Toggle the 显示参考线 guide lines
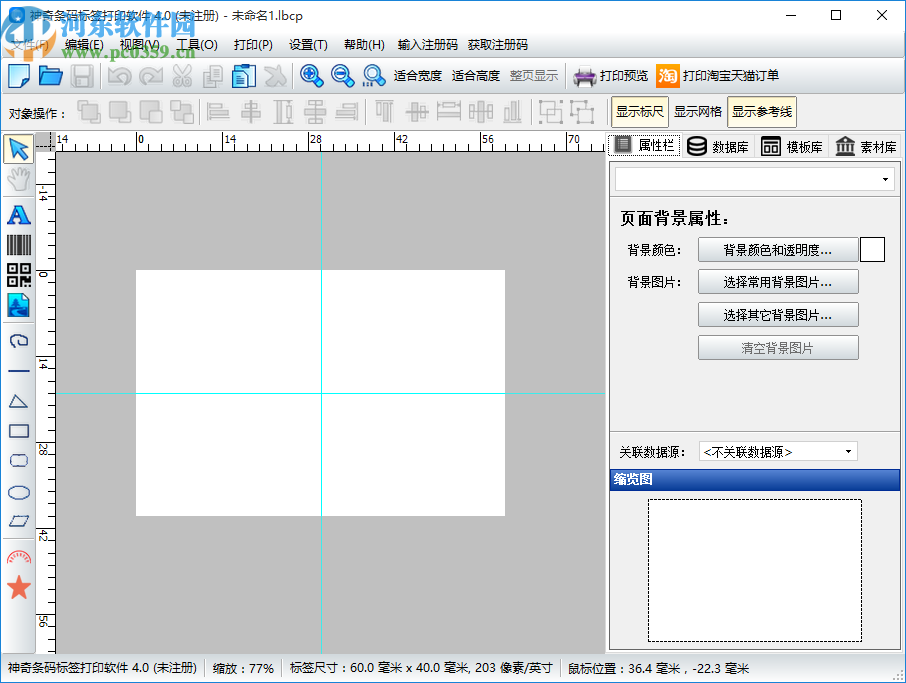The width and height of the screenshot is (906, 683). [x=761, y=112]
